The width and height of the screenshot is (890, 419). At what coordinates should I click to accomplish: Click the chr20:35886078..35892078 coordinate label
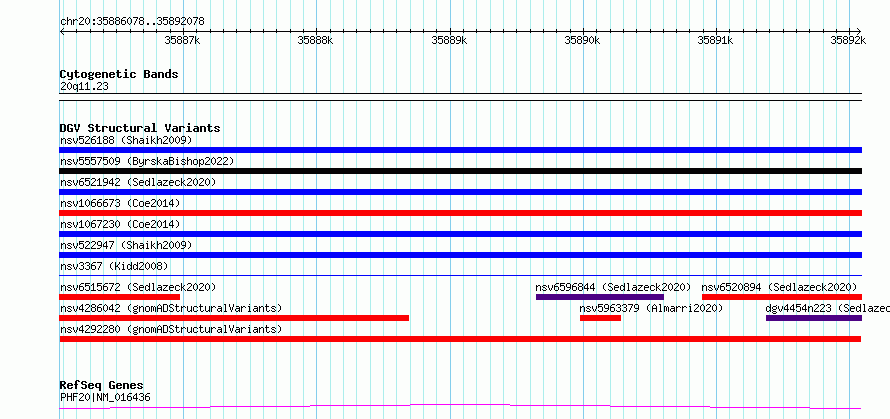[132, 22]
